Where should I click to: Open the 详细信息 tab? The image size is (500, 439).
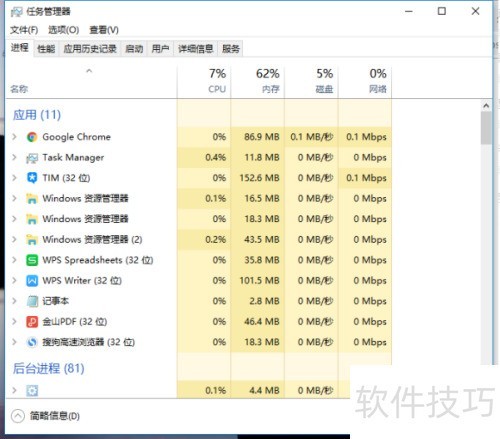(195, 49)
